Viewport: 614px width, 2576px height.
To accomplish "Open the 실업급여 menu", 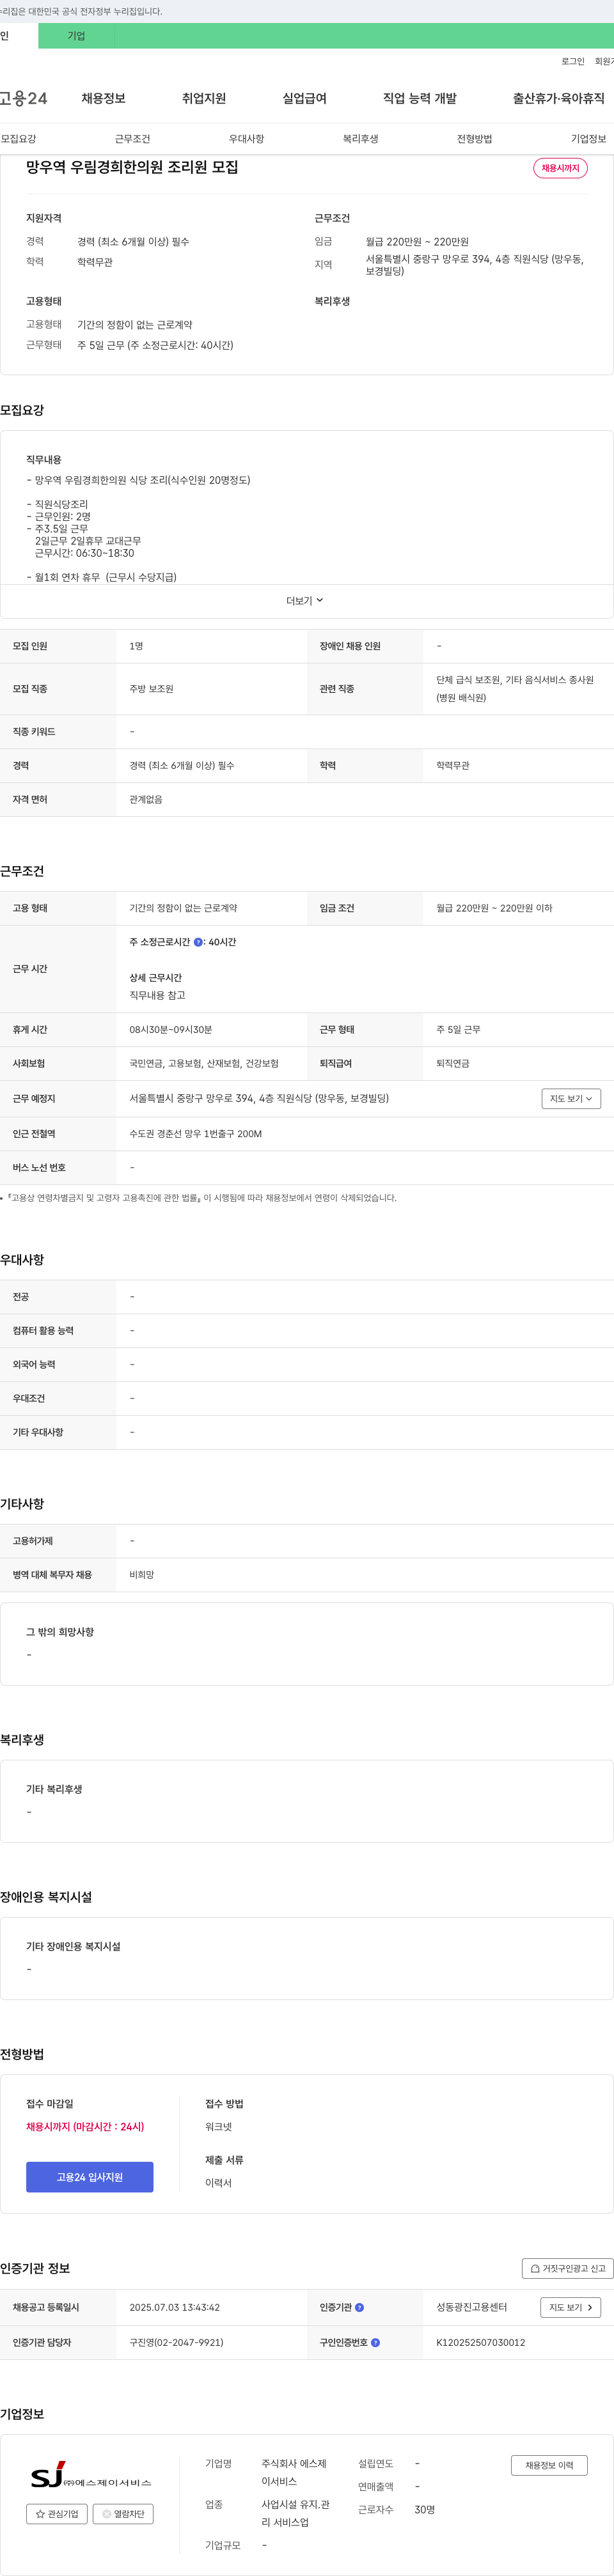I will [x=304, y=99].
